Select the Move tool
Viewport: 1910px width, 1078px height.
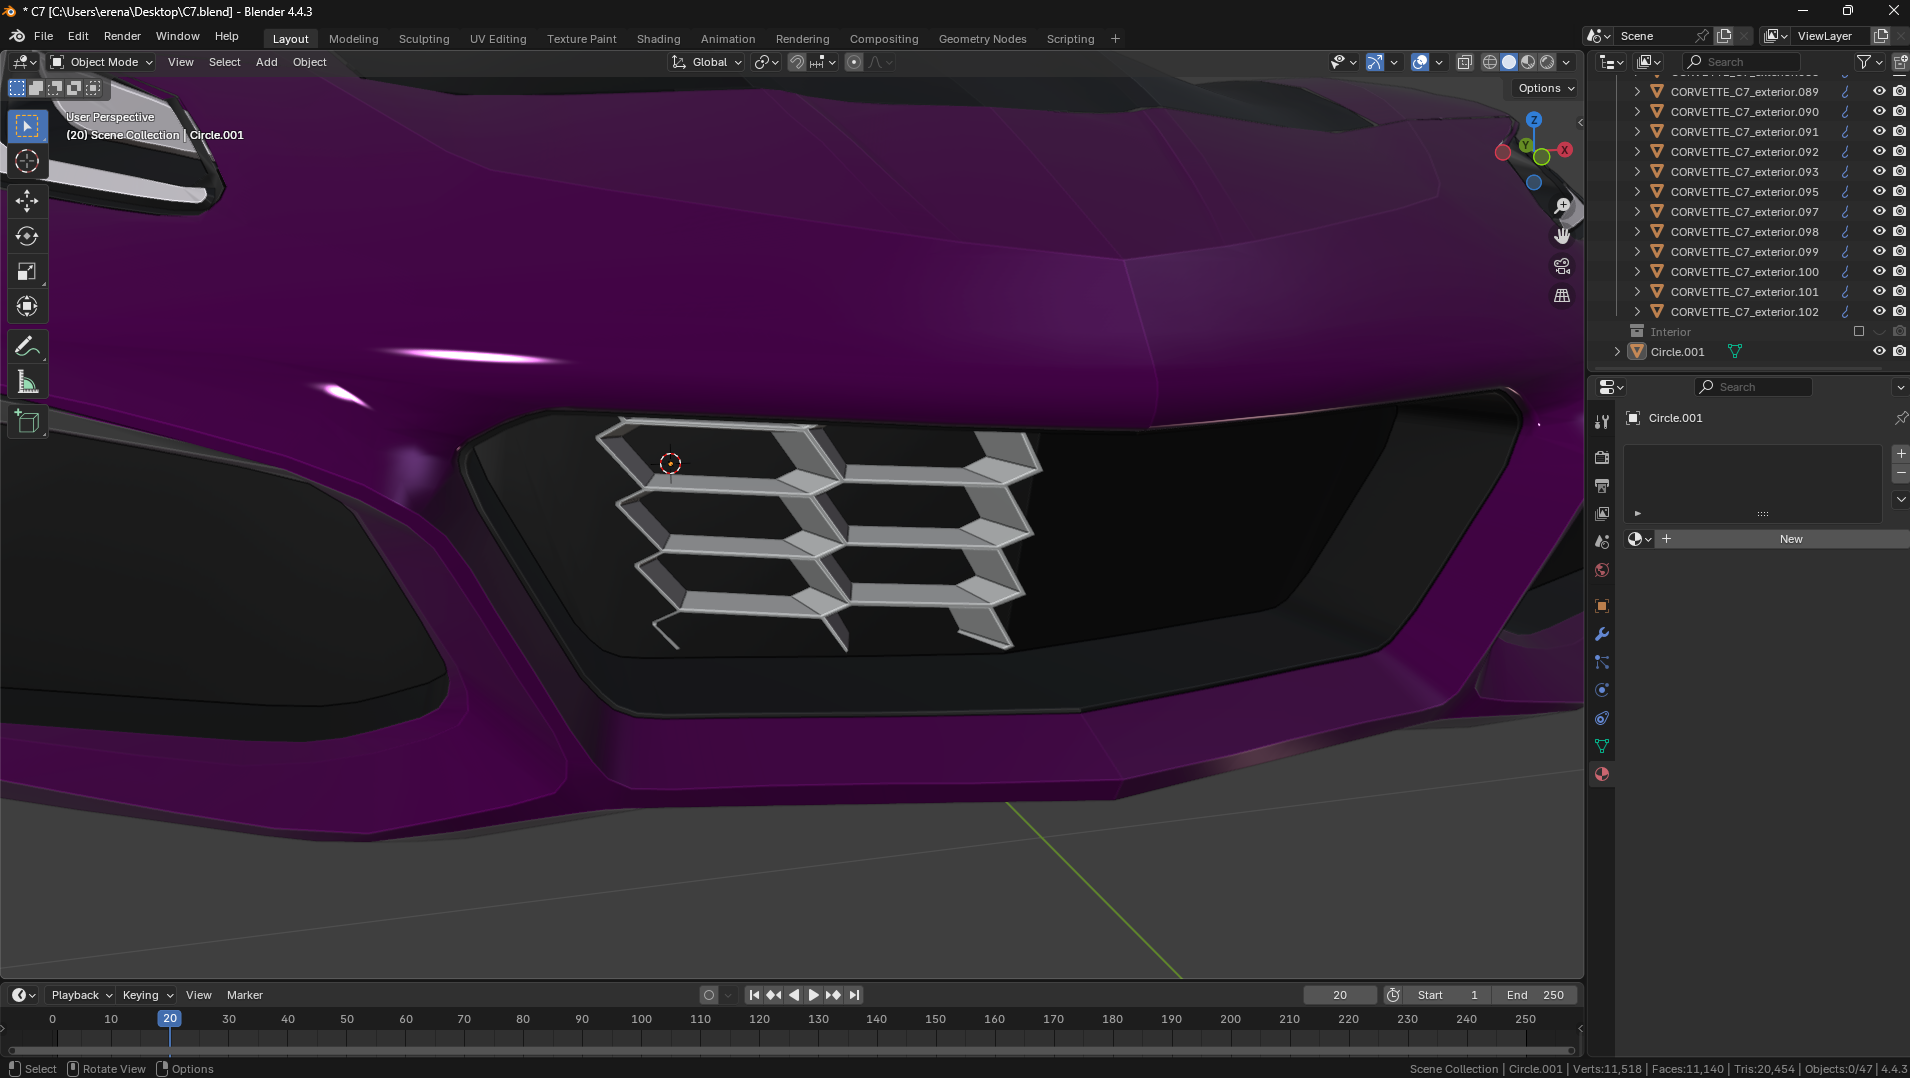[27, 201]
